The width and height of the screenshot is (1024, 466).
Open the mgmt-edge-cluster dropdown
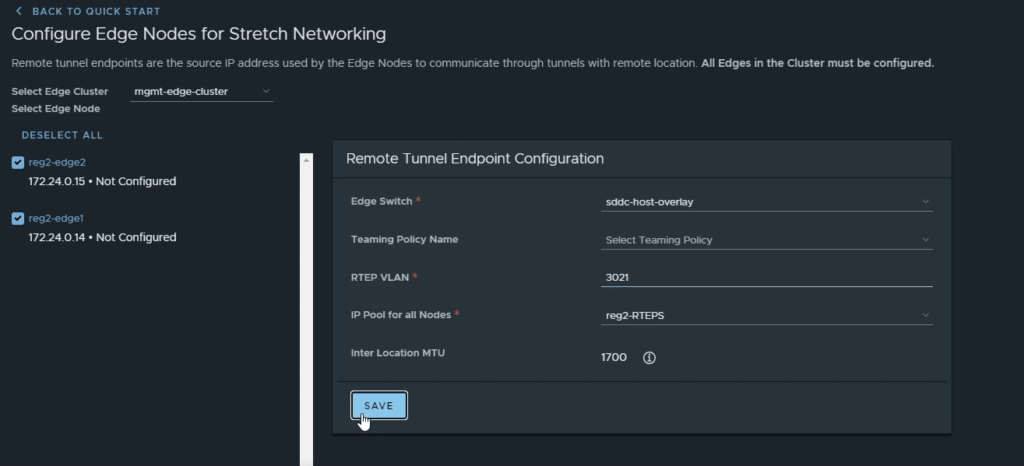point(201,92)
